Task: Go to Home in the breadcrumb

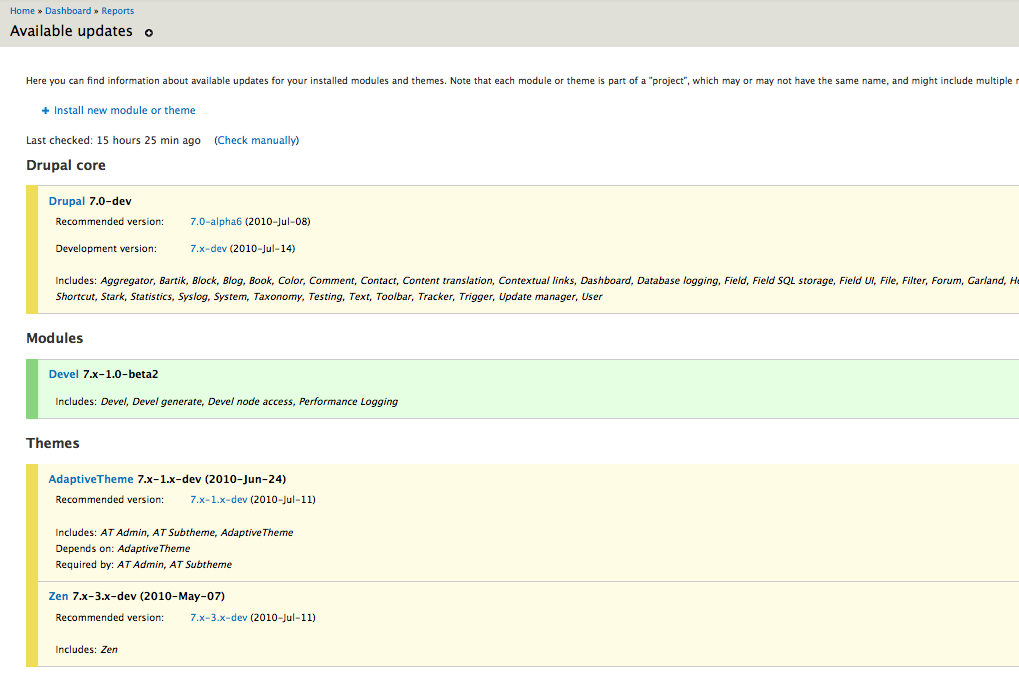Action: 22,11
